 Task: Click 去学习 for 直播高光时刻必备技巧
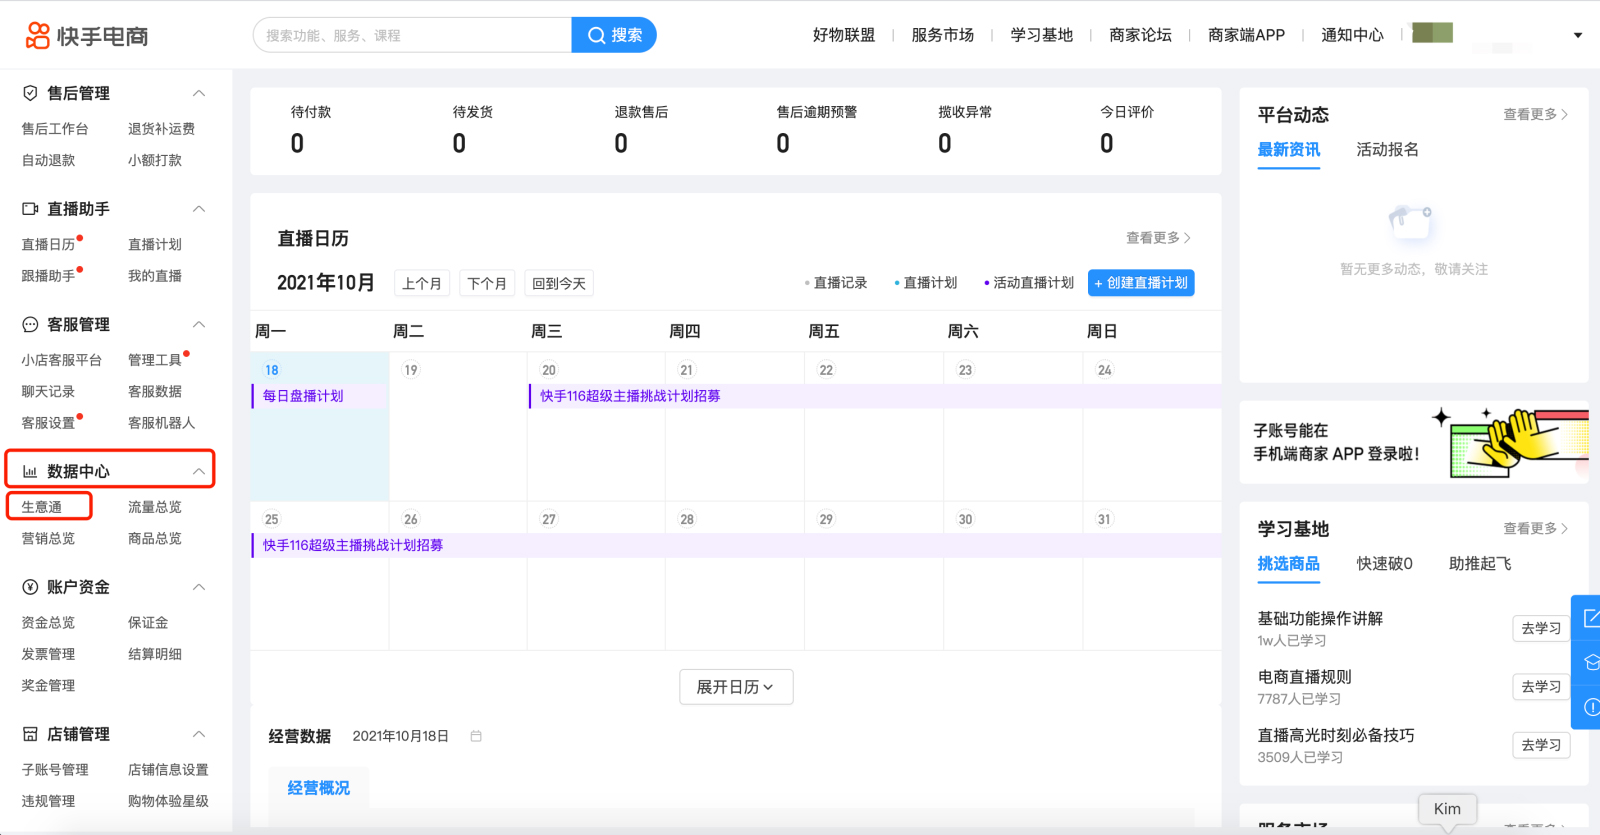(x=1541, y=745)
